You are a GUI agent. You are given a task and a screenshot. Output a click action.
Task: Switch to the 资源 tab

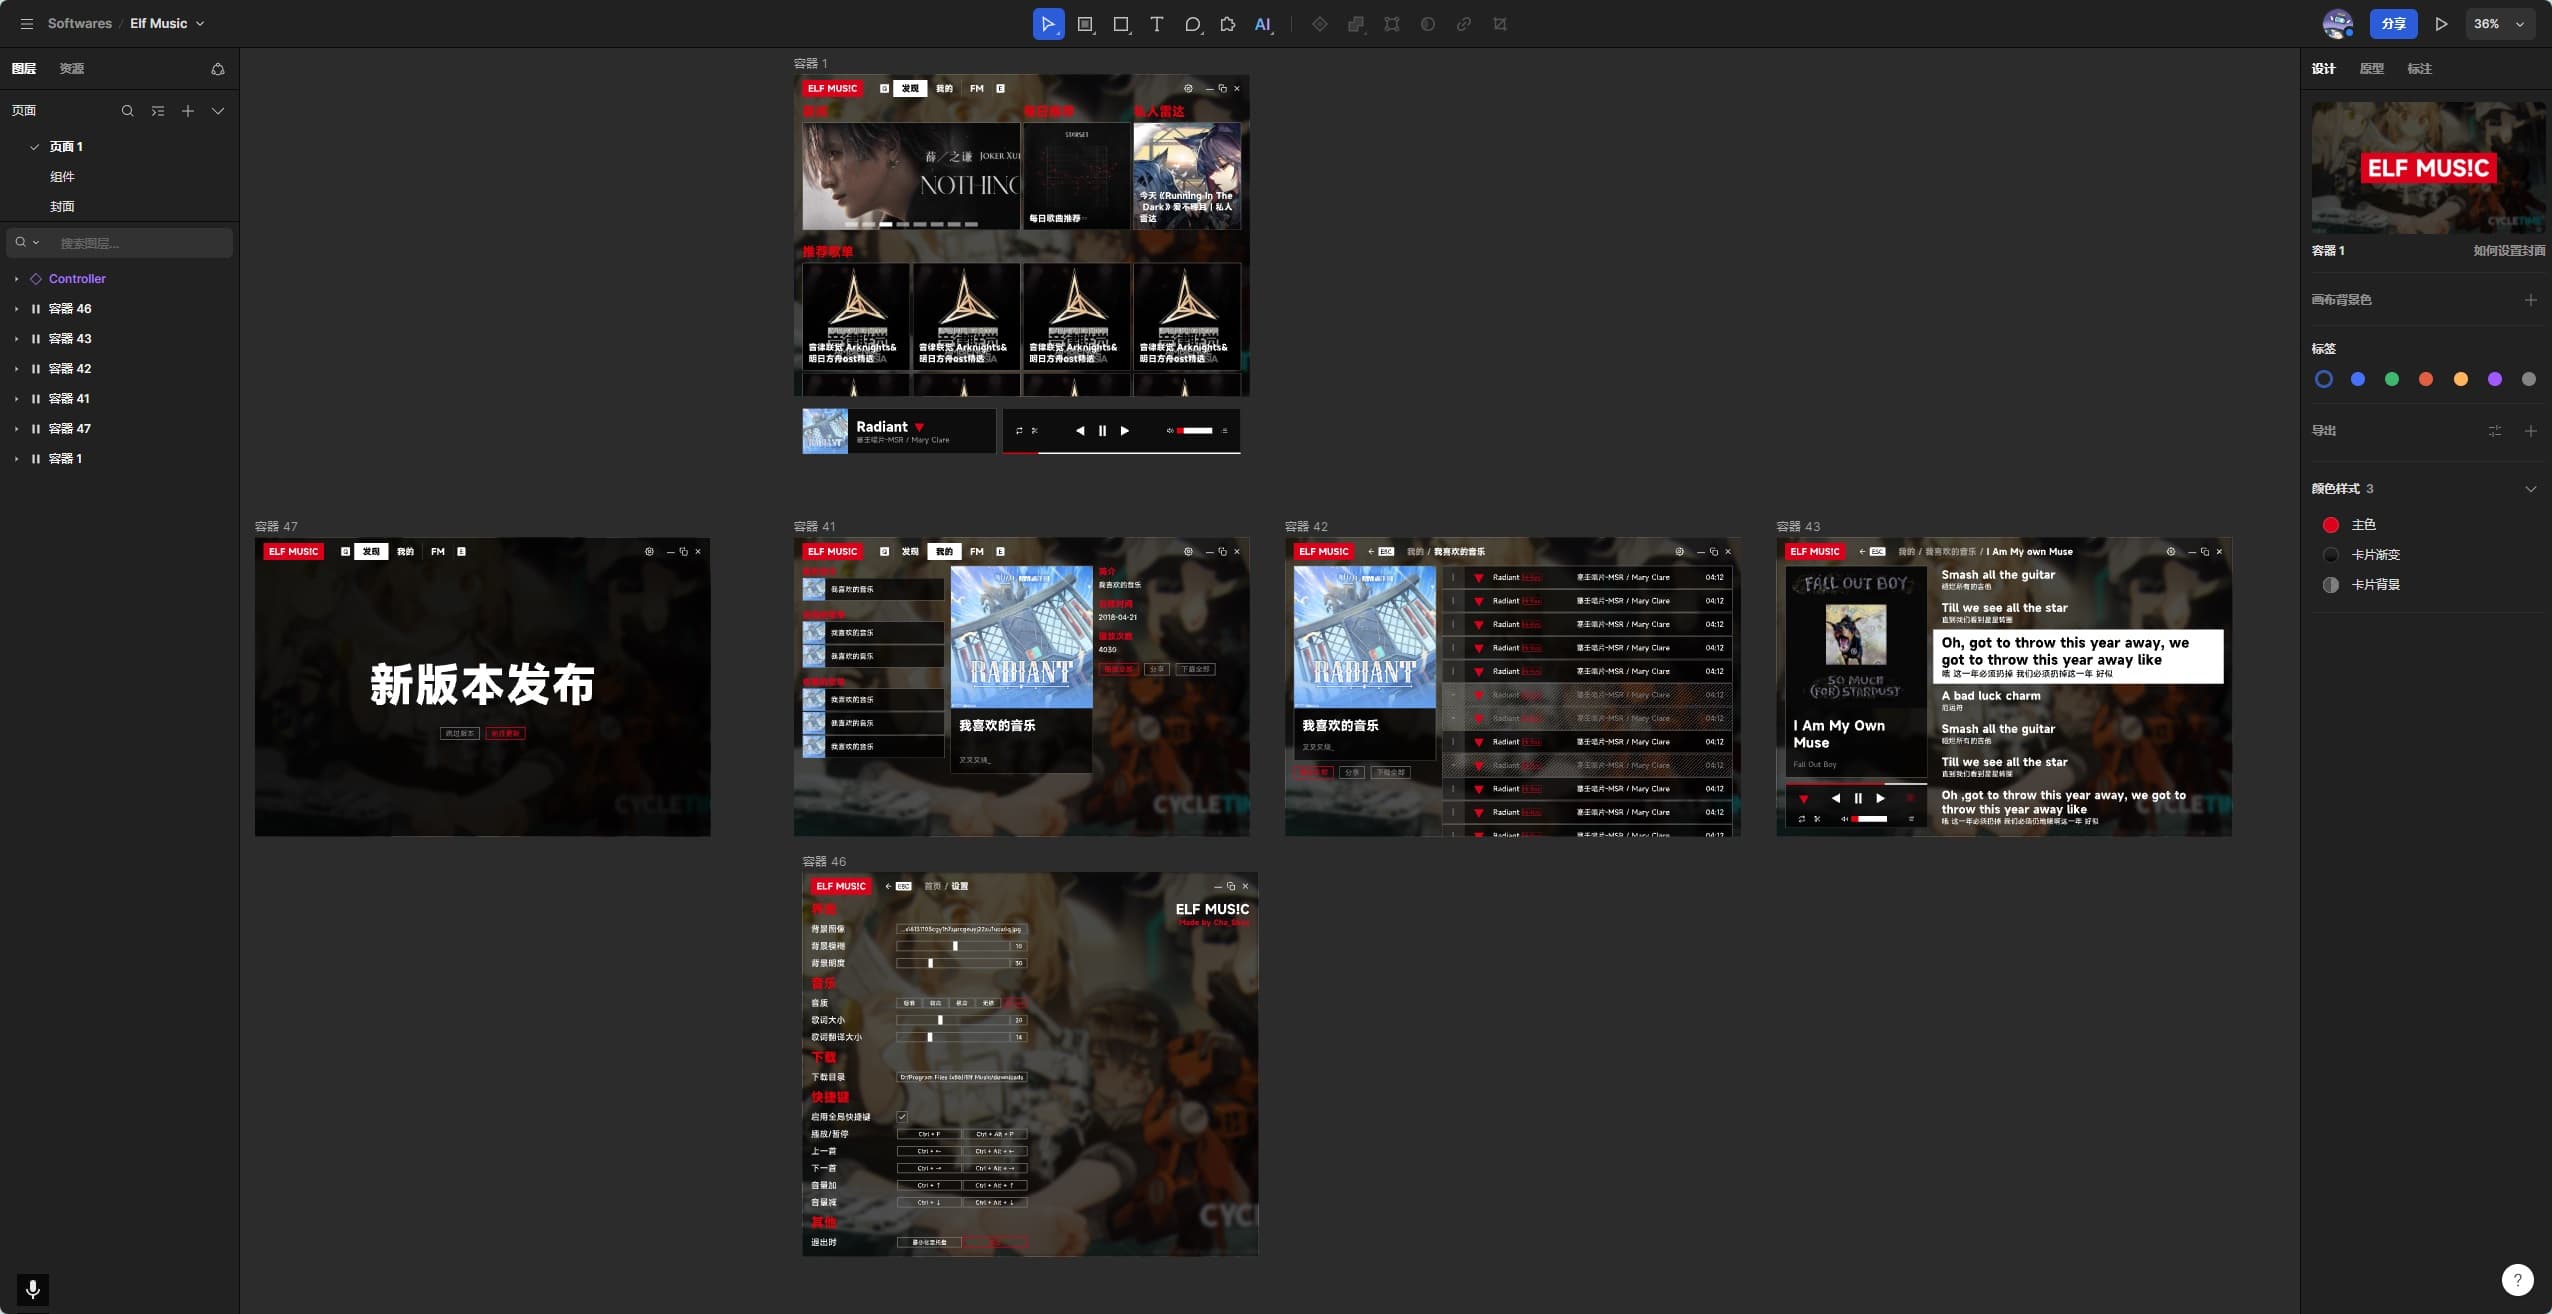72,69
